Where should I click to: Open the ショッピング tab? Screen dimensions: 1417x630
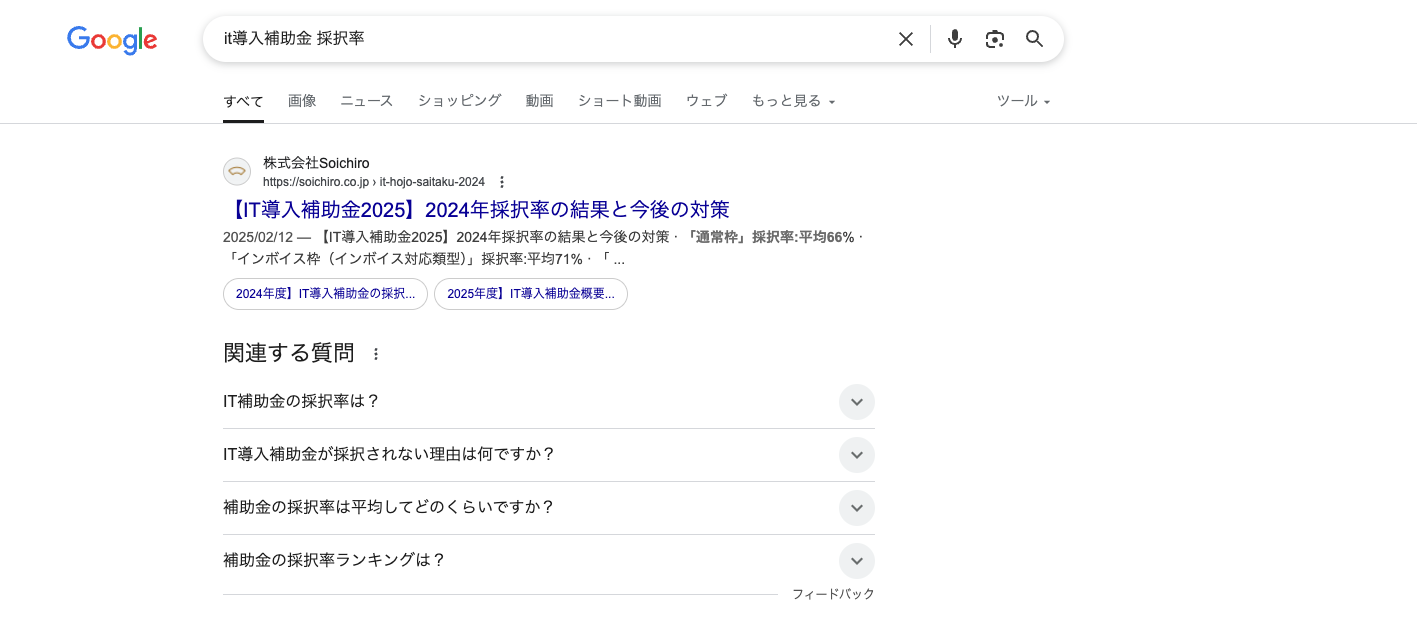[460, 101]
